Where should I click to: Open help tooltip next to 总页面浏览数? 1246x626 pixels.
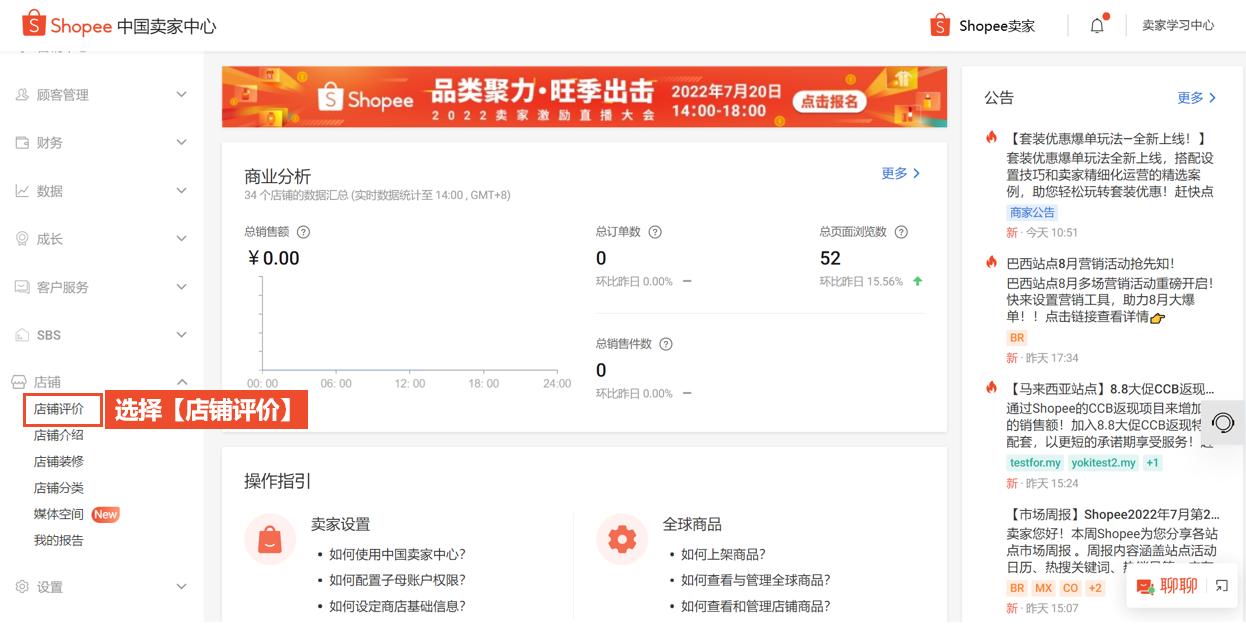click(x=901, y=232)
